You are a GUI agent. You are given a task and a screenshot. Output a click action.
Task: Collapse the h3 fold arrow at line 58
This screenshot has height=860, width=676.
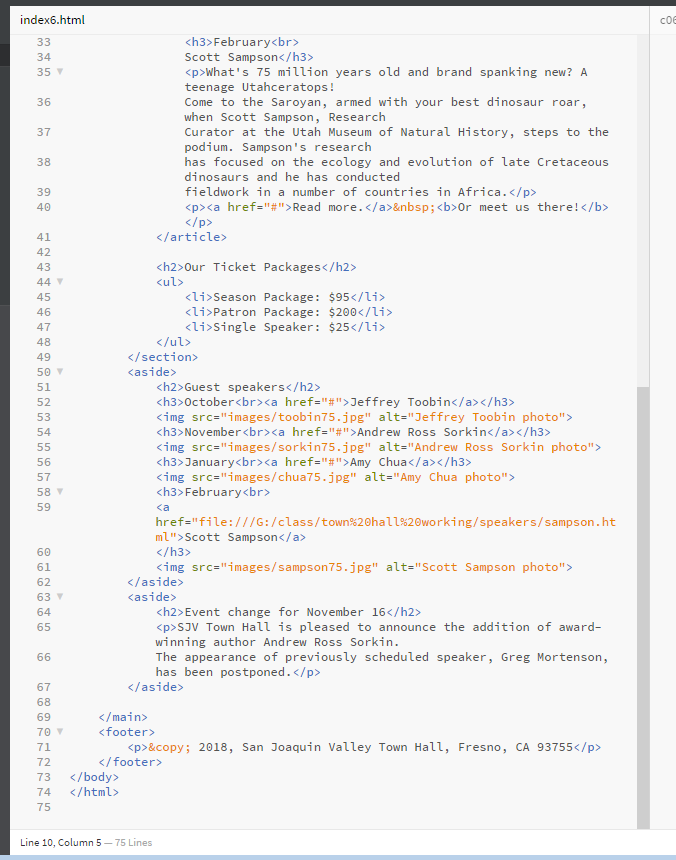pyautogui.click(x=60, y=491)
